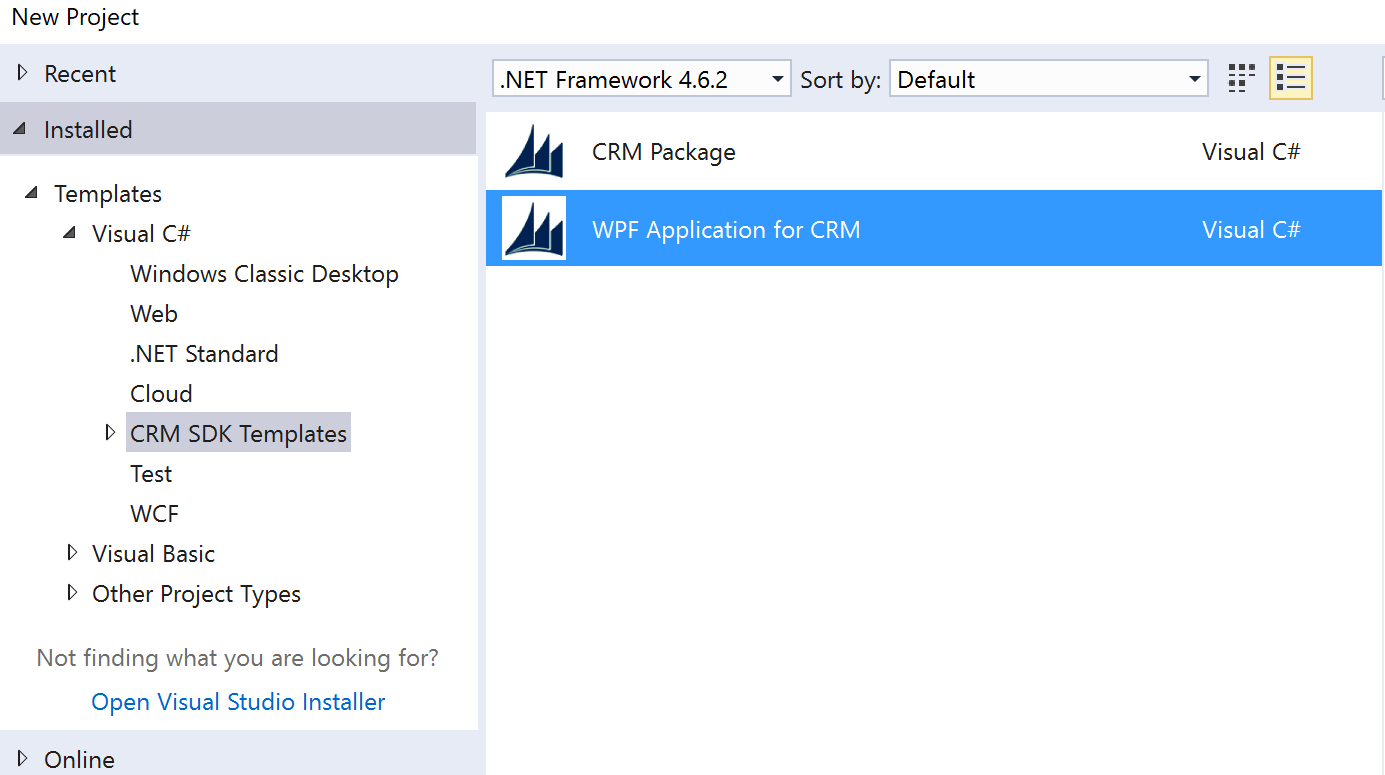Select the Cloud template category
This screenshot has height=775, width=1385.
[x=161, y=394]
